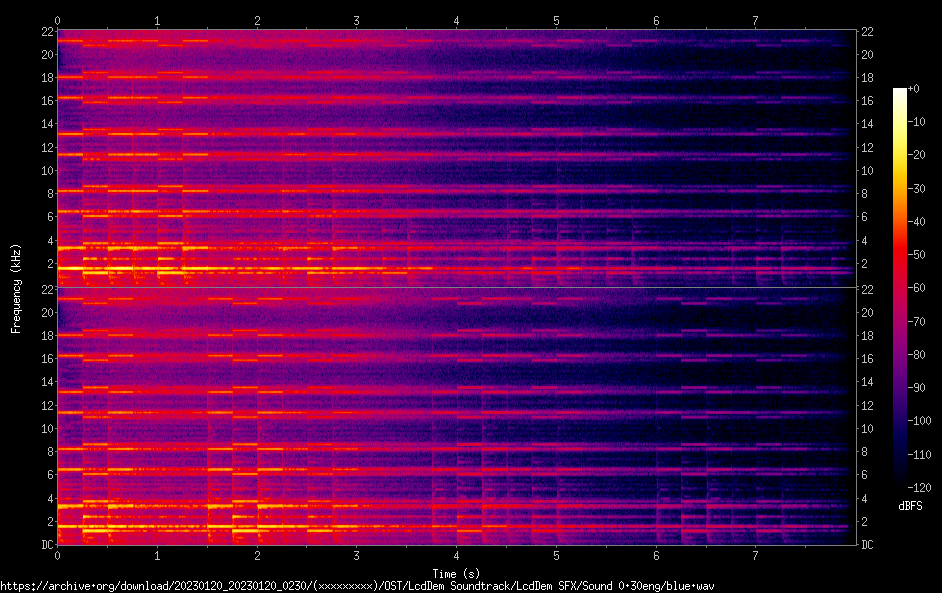Select the 7-second mark on the top time axis
This screenshot has width=942, height=593.
756,20
